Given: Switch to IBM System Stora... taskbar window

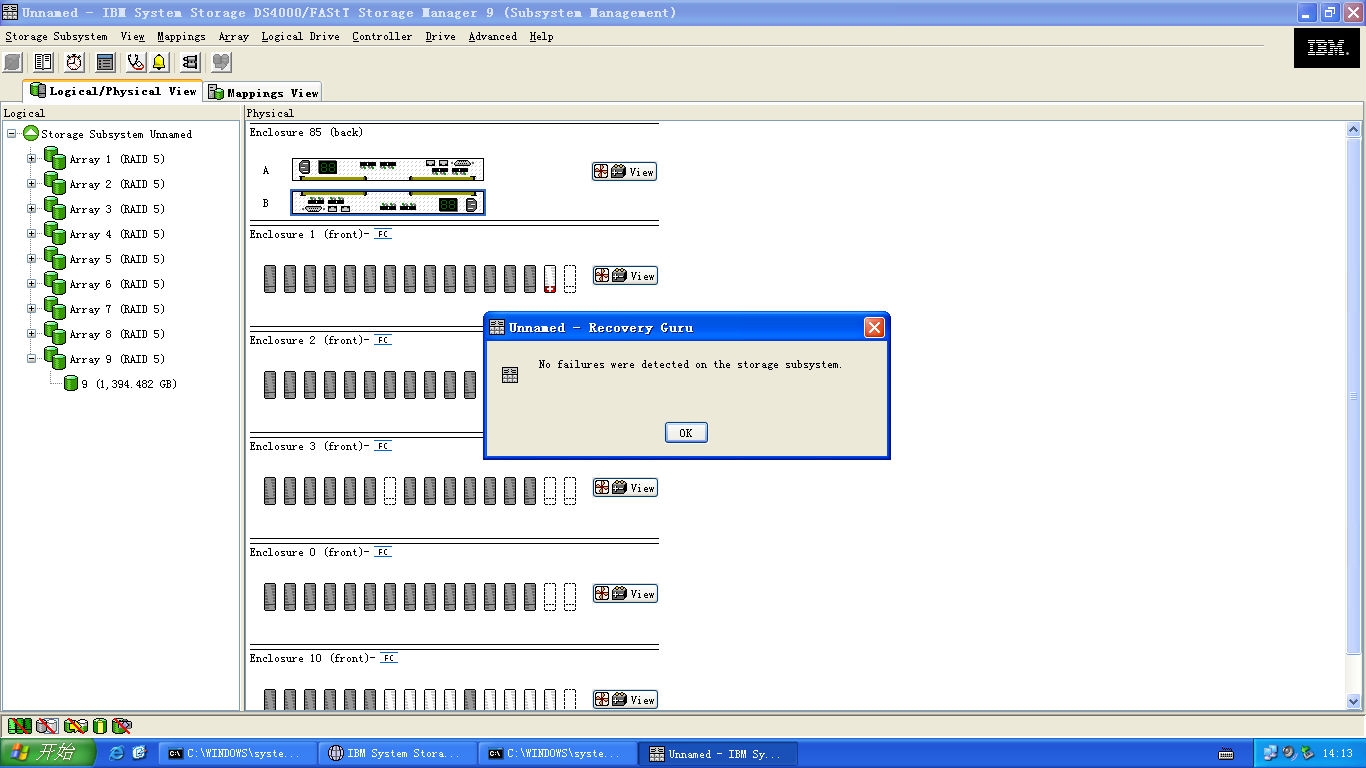Looking at the screenshot, I should click(x=398, y=754).
